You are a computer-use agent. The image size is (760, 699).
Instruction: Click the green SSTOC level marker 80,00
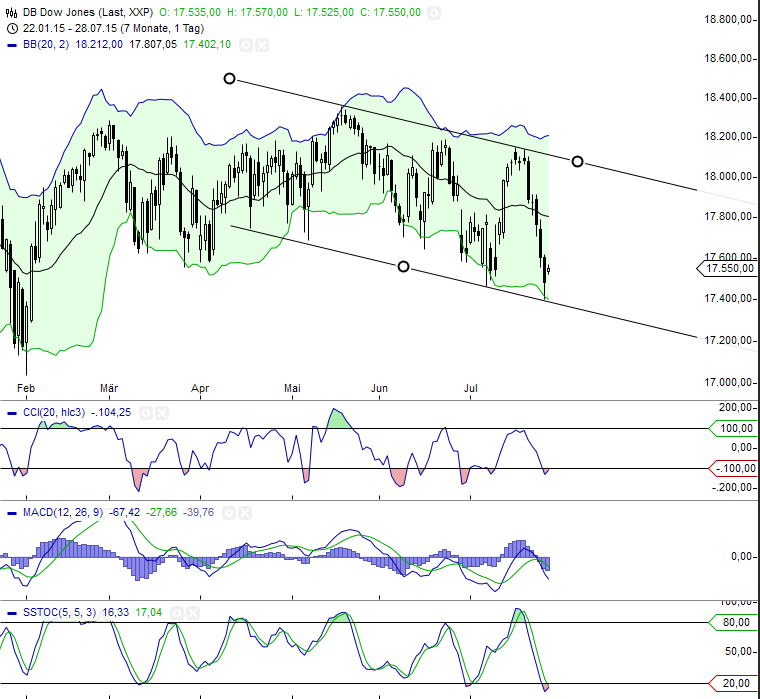click(734, 622)
